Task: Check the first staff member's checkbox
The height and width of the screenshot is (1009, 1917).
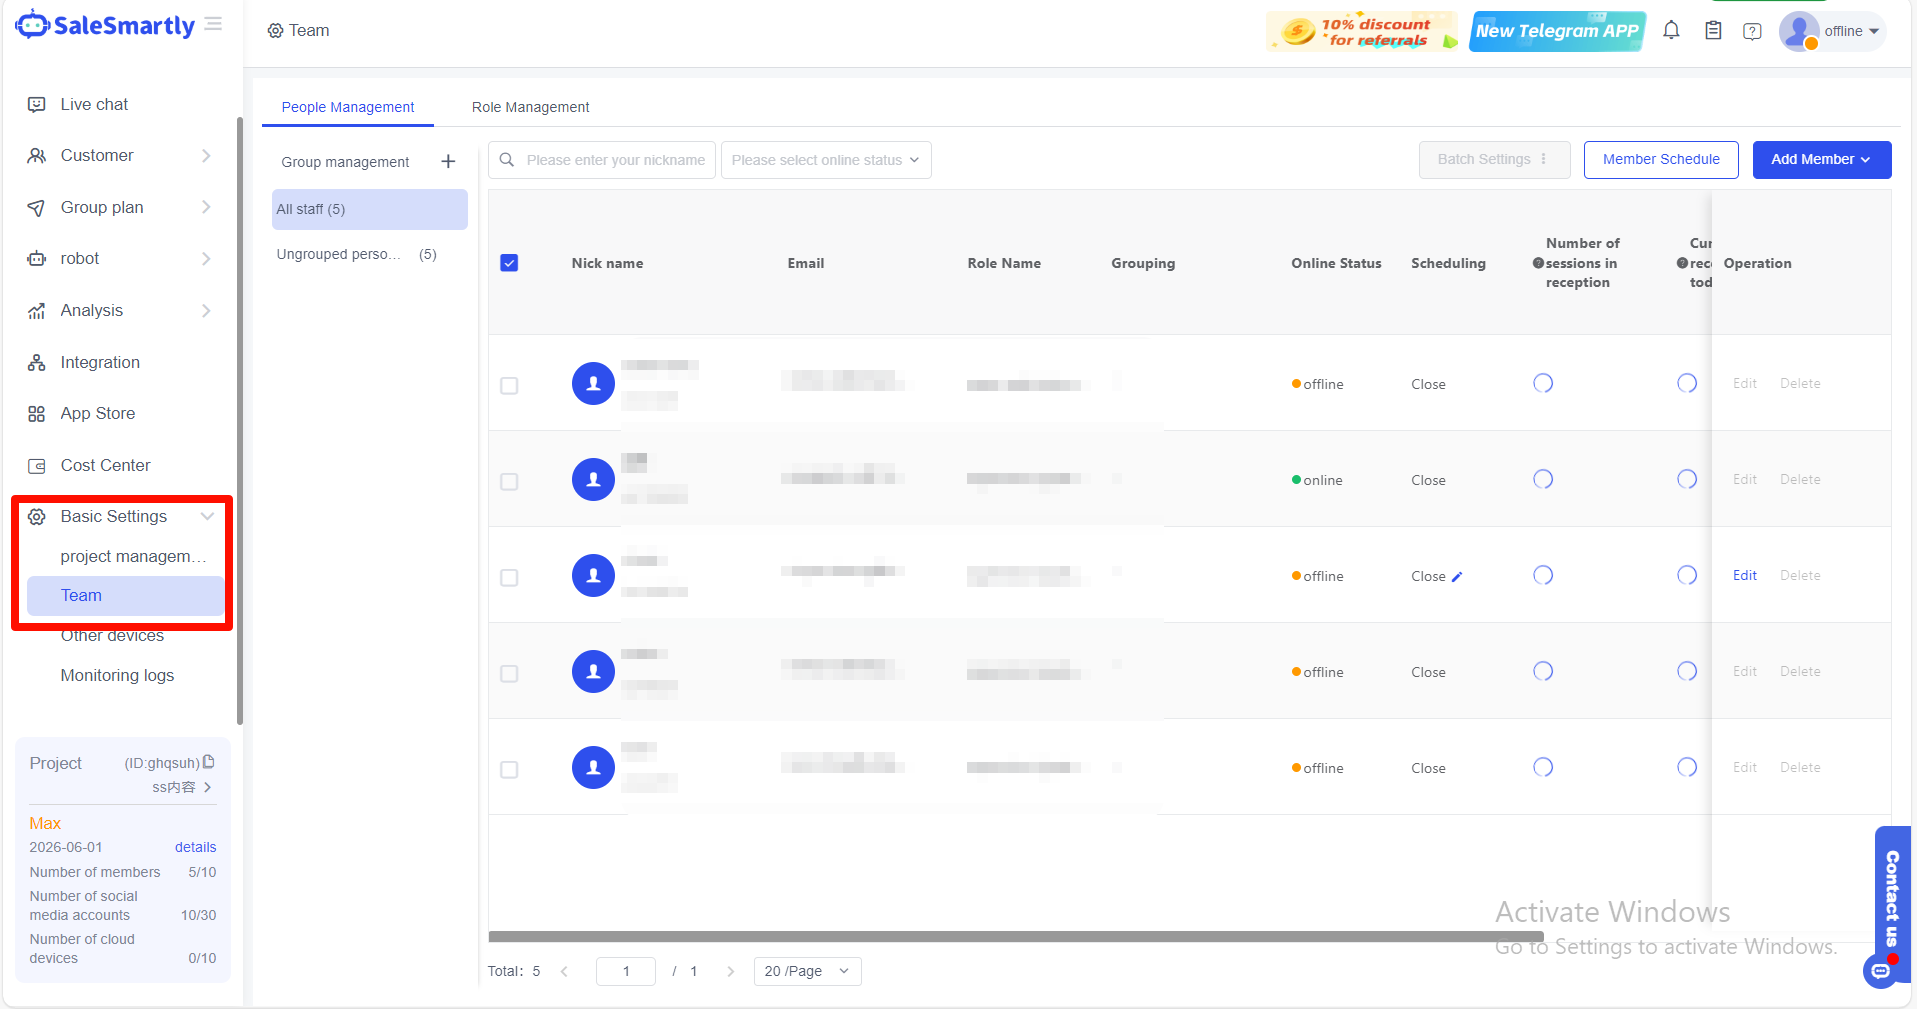Action: (x=509, y=386)
